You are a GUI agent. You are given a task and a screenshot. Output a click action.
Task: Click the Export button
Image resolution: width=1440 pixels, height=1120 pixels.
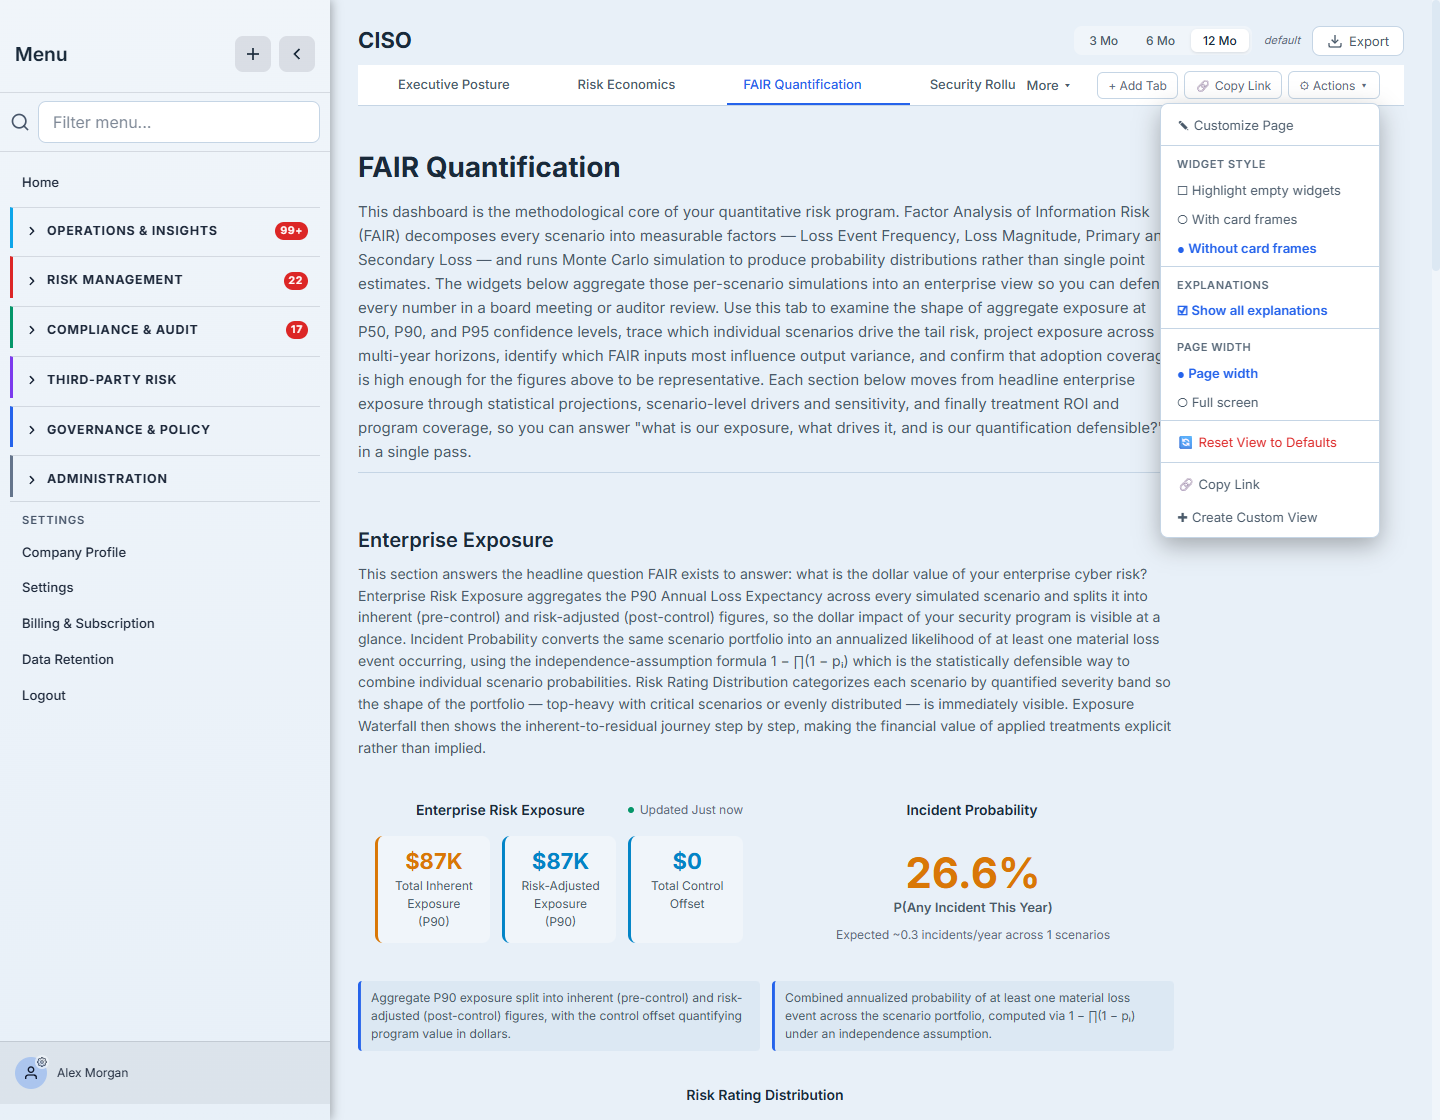(x=1358, y=41)
